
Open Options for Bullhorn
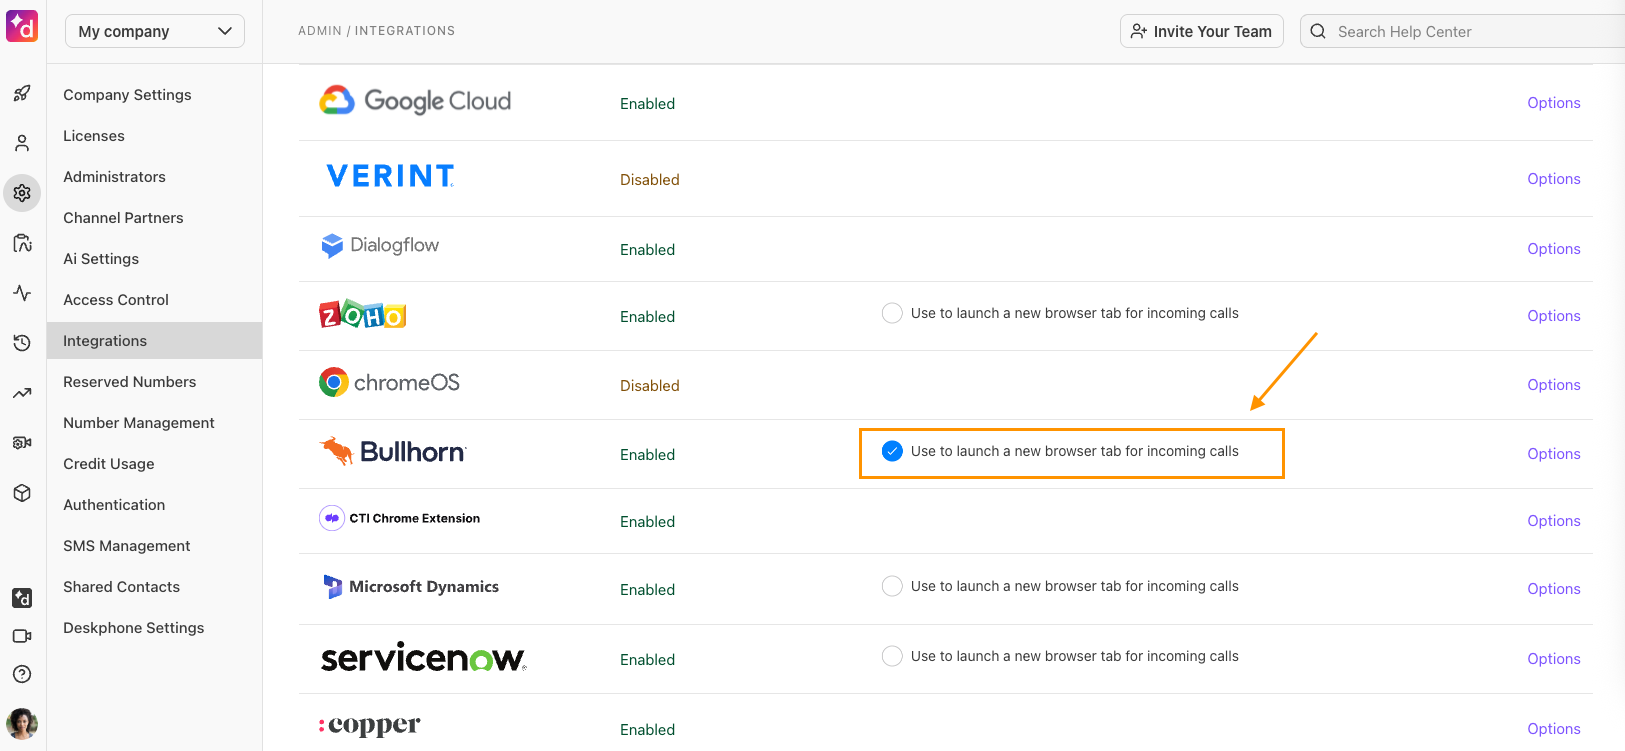pos(1553,454)
